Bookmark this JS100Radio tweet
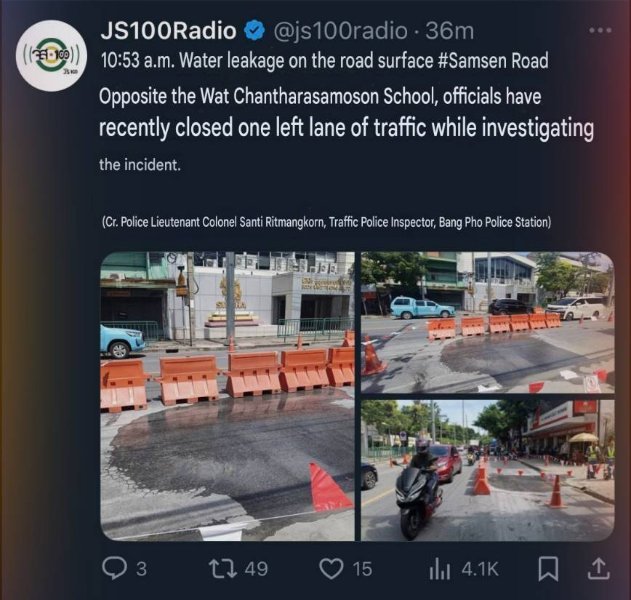631x600 pixels. pyautogui.click(x=548, y=569)
